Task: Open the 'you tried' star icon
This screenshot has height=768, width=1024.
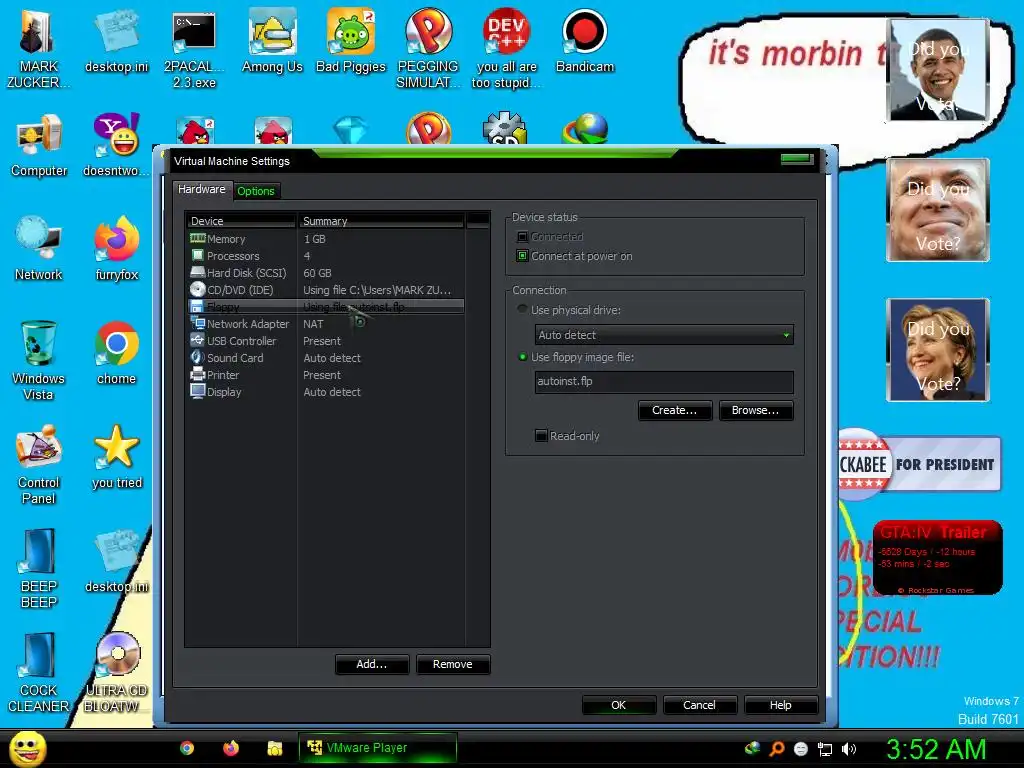Action: pyautogui.click(x=117, y=457)
